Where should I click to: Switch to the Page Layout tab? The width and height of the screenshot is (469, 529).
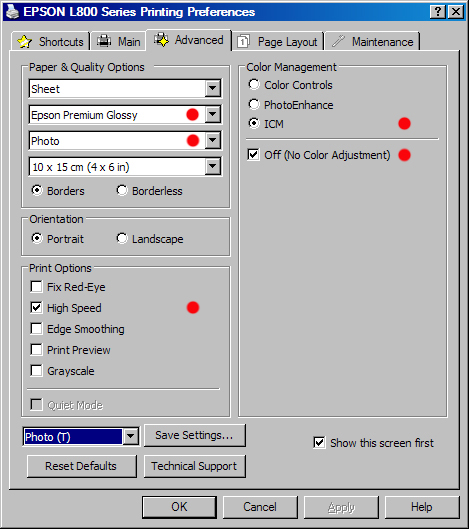point(277,41)
